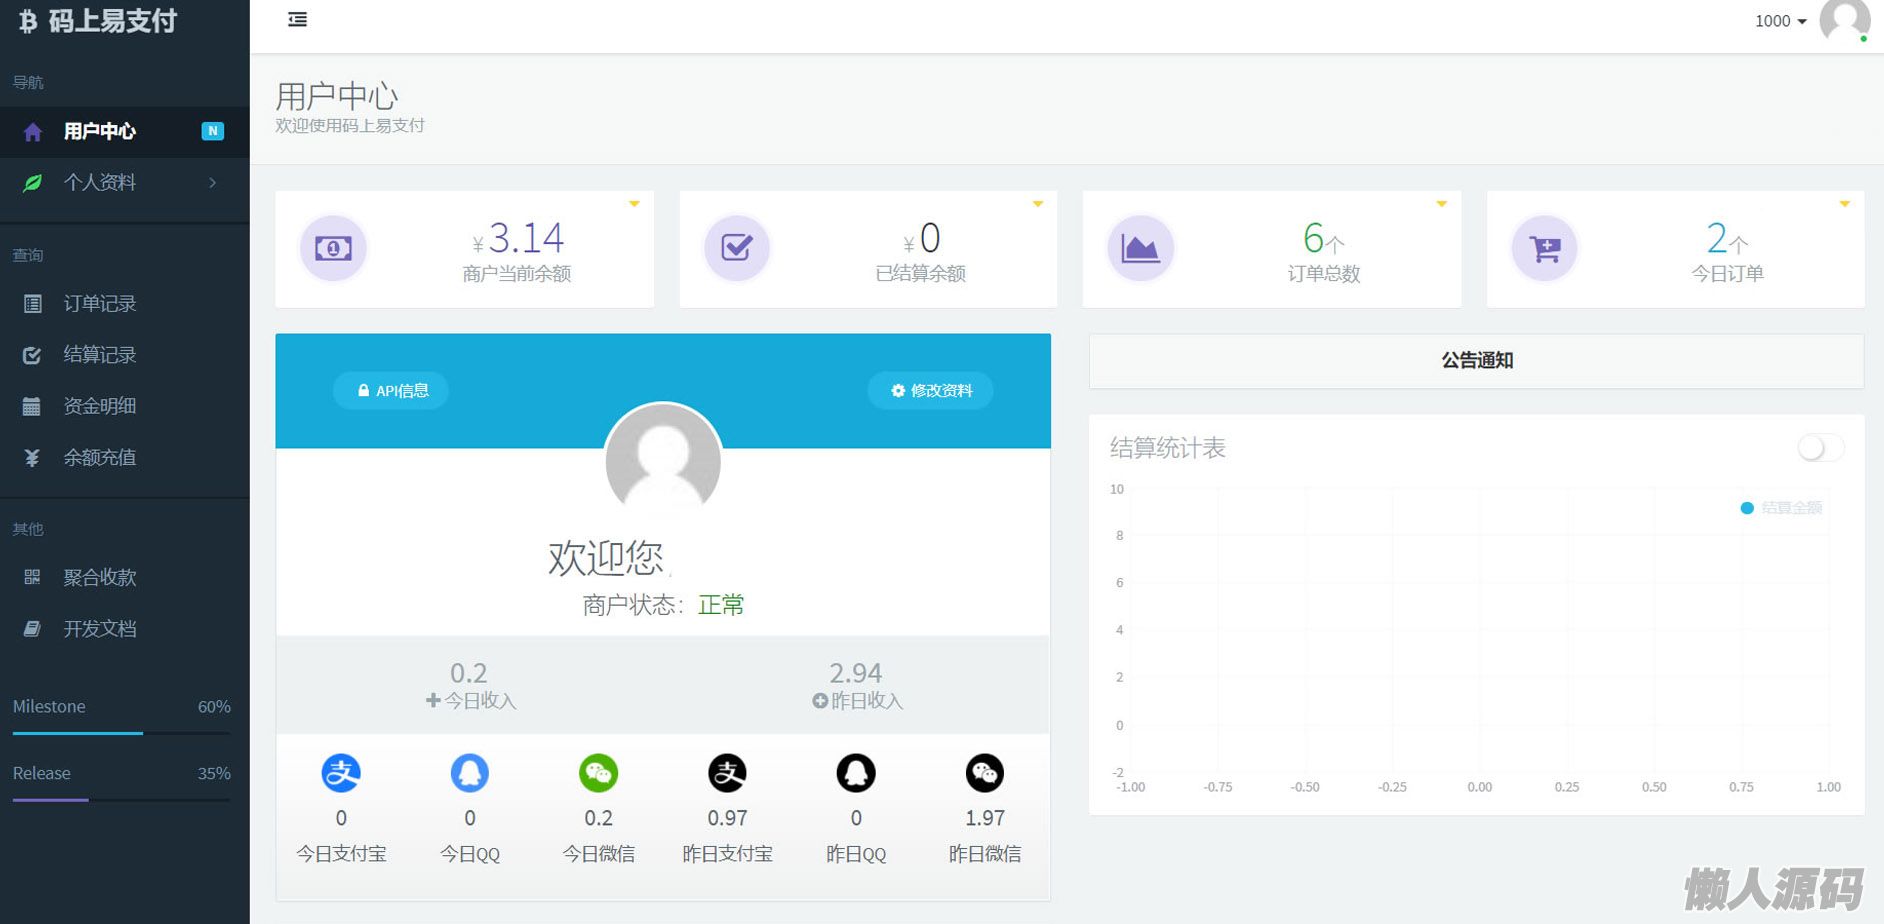Viewport: 1884px width, 924px height.
Task: Click yesterday's Alipay black icon
Action: pos(727,773)
